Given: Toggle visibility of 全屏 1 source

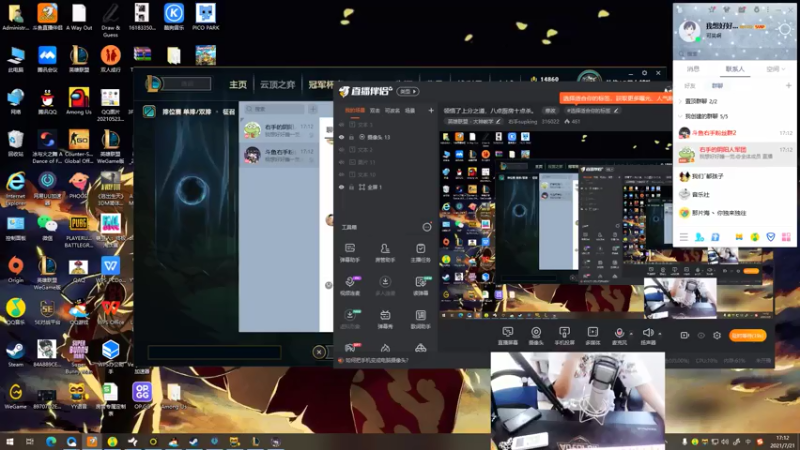Looking at the screenshot, I should point(341,187).
